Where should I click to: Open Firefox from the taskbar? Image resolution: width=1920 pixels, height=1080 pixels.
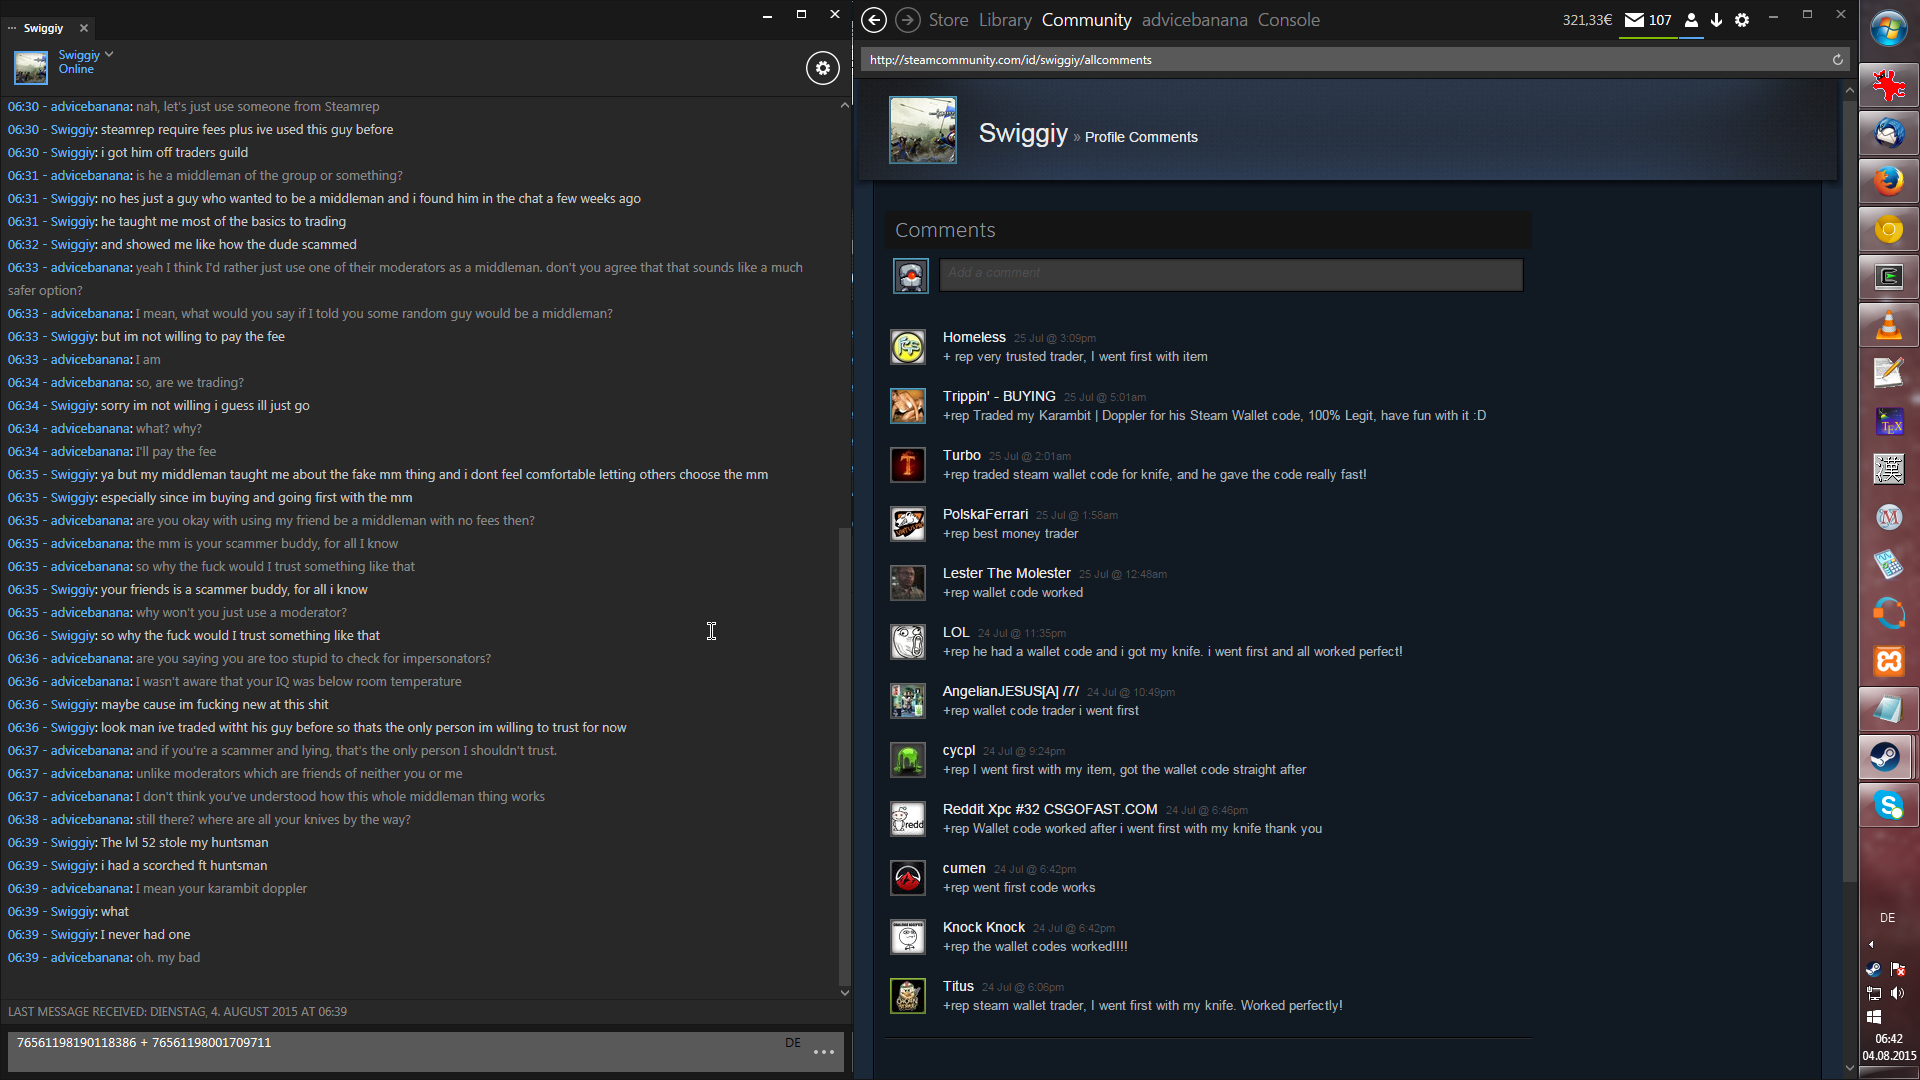[x=1888, y=182]
